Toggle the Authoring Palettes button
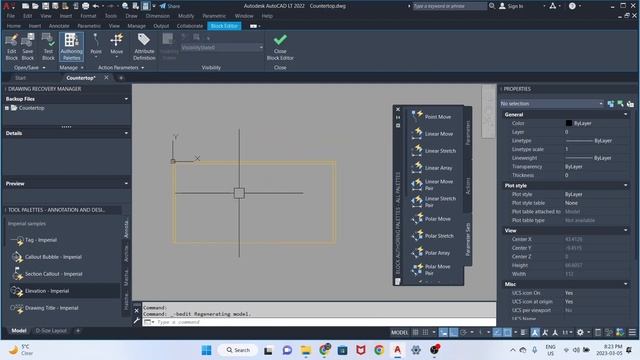Viewport: 640px width, 360px height. (x=71, y=47)
